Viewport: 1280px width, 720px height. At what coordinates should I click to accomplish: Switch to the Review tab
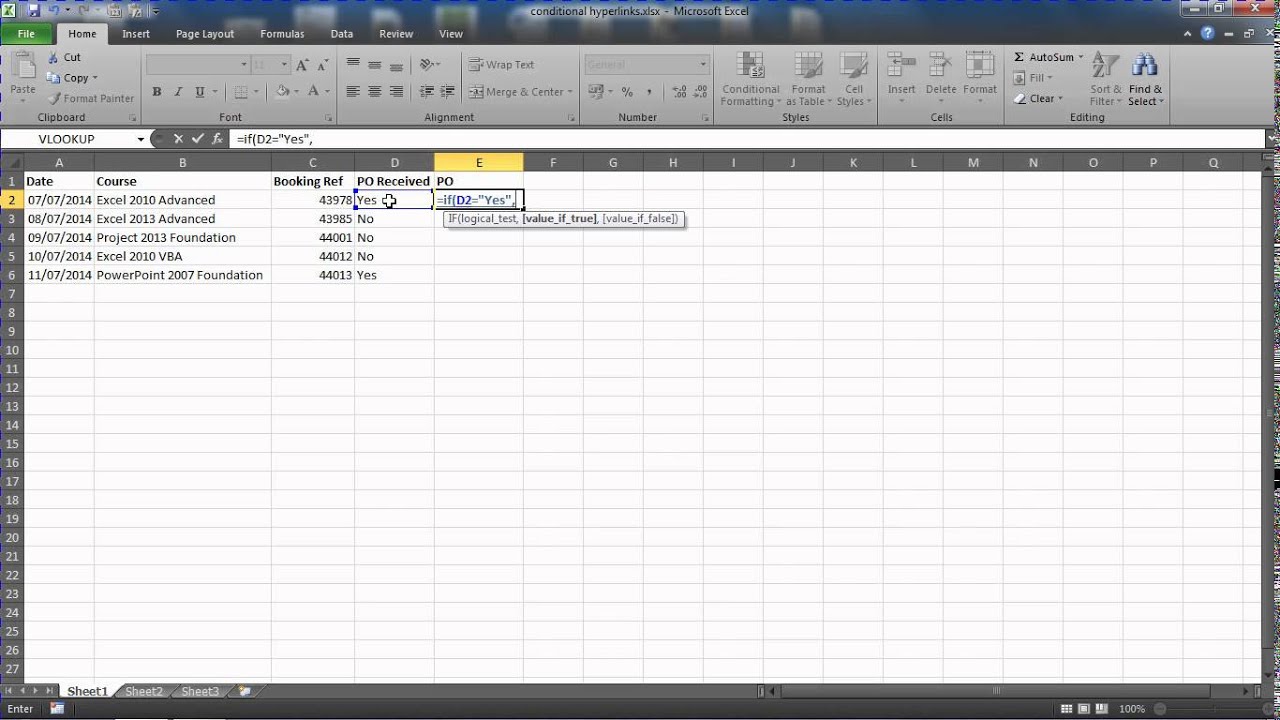396,33
